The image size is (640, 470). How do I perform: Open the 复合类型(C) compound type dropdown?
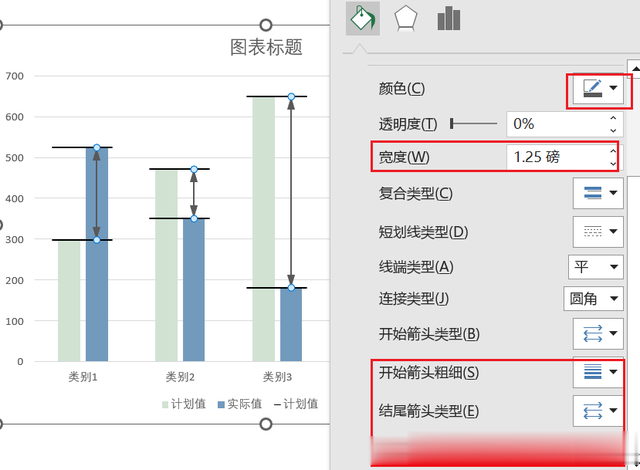pyautogui.click(x=598, y=193)
